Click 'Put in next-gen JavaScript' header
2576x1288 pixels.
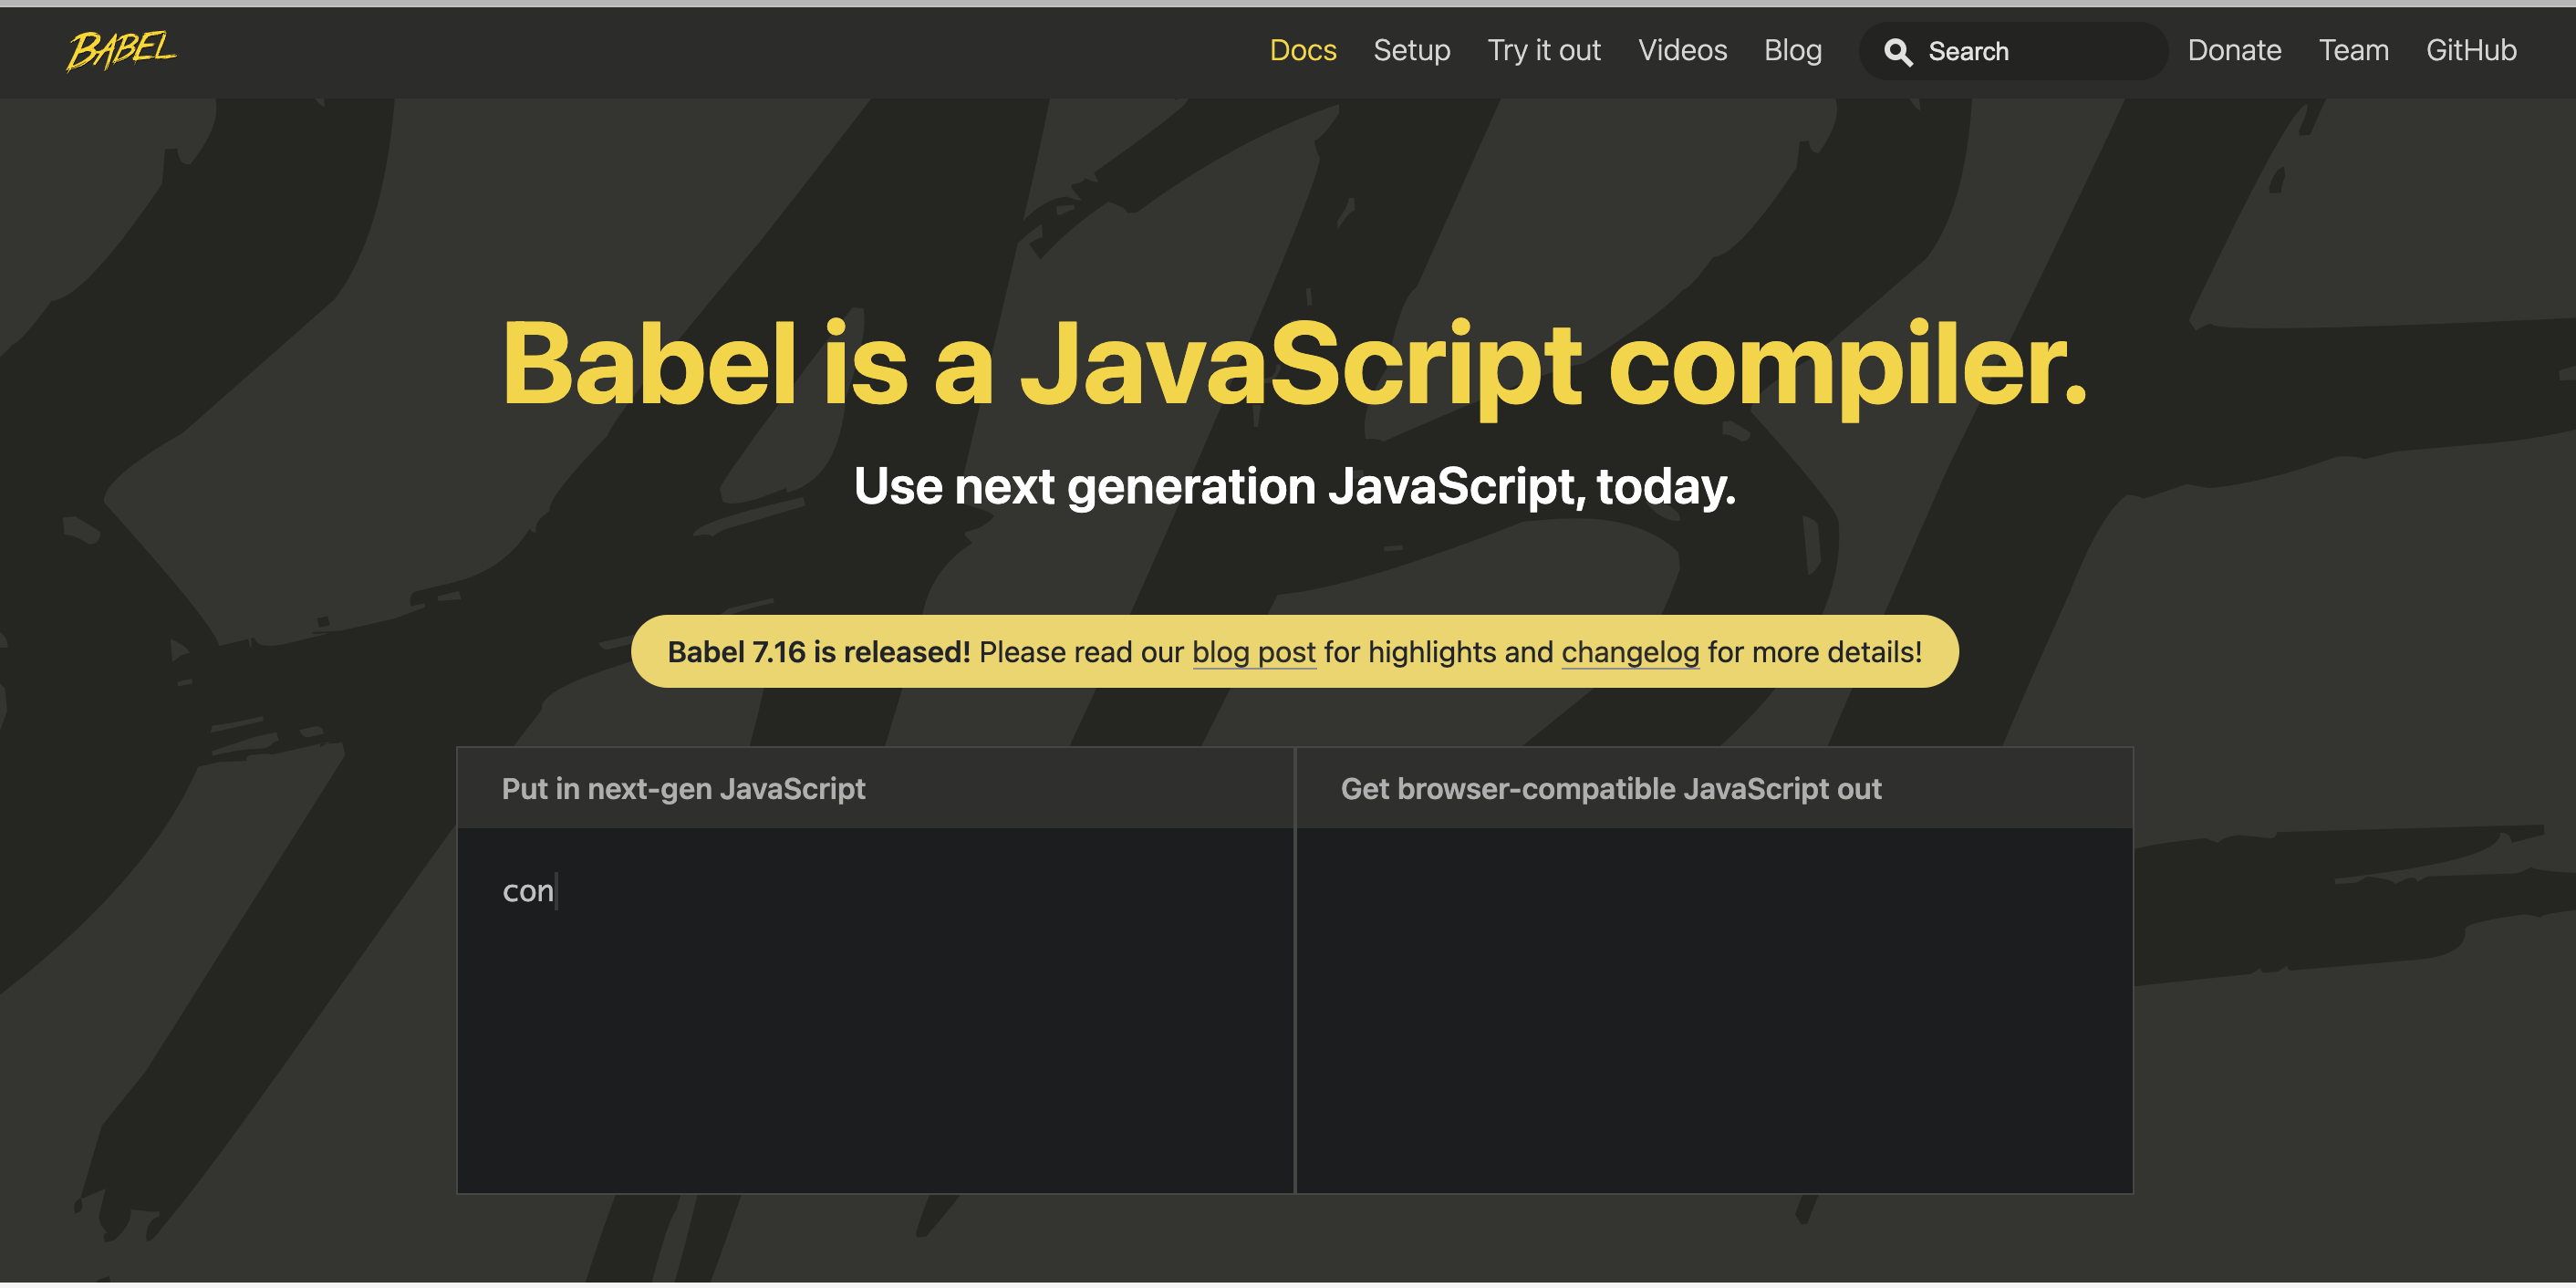click(x=683, y=789)
